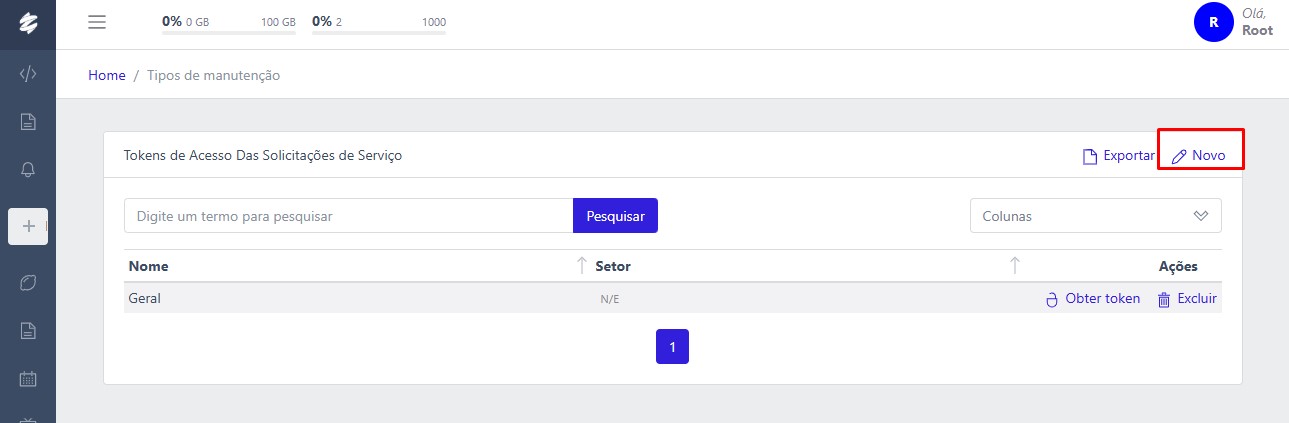Viewport: 1289px width, 423px height.
Task: Create a new token with Novo
Action: coord(1199,156)
